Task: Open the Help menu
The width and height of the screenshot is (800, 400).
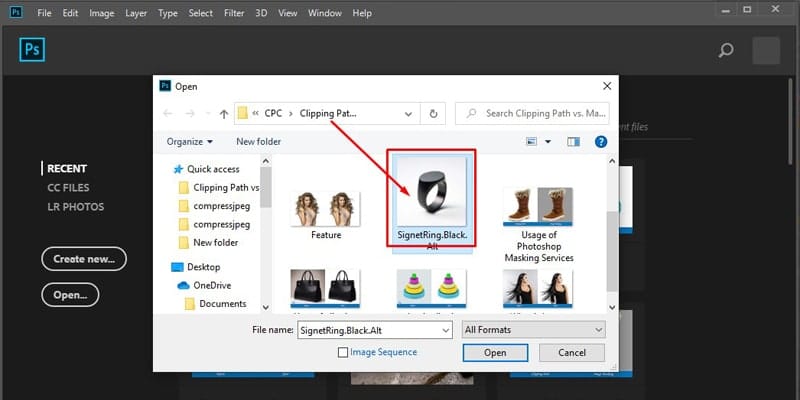Action: pyautogui.click(x=362, y=13)
